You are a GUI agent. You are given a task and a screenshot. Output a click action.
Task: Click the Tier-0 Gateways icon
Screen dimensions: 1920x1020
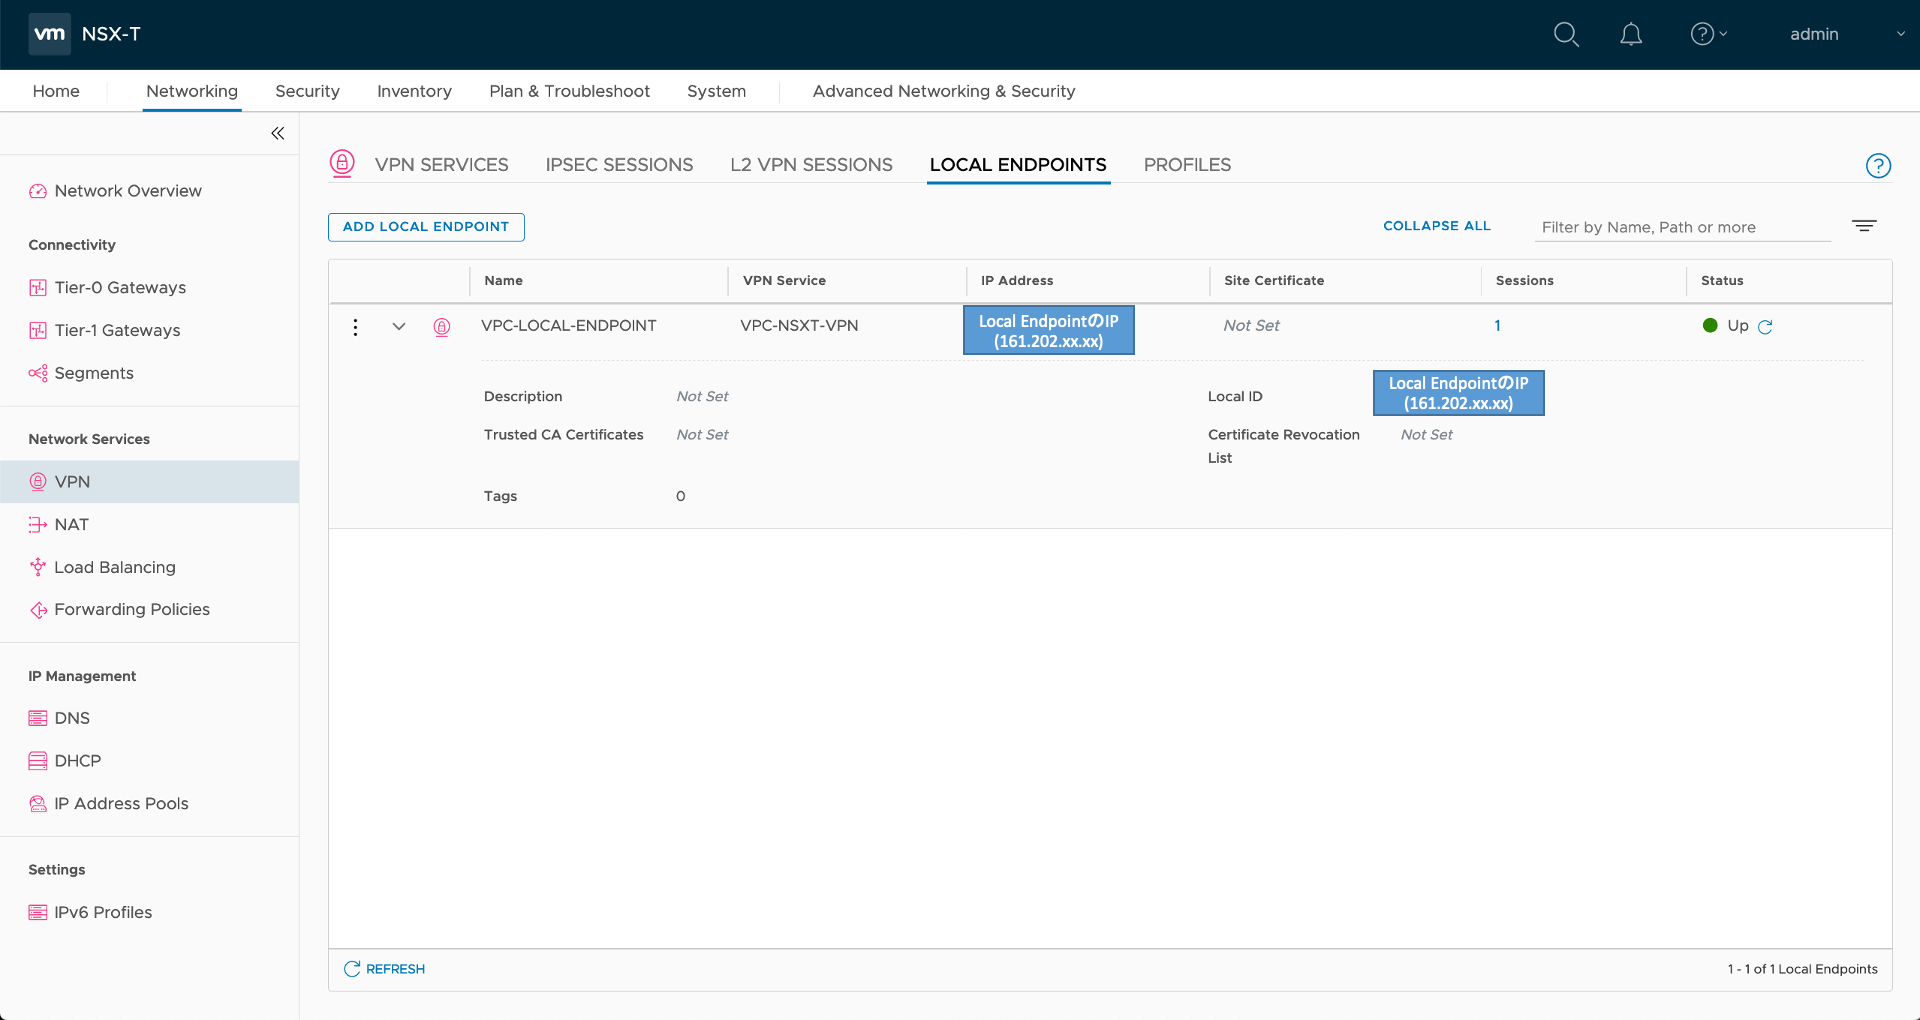38,288
